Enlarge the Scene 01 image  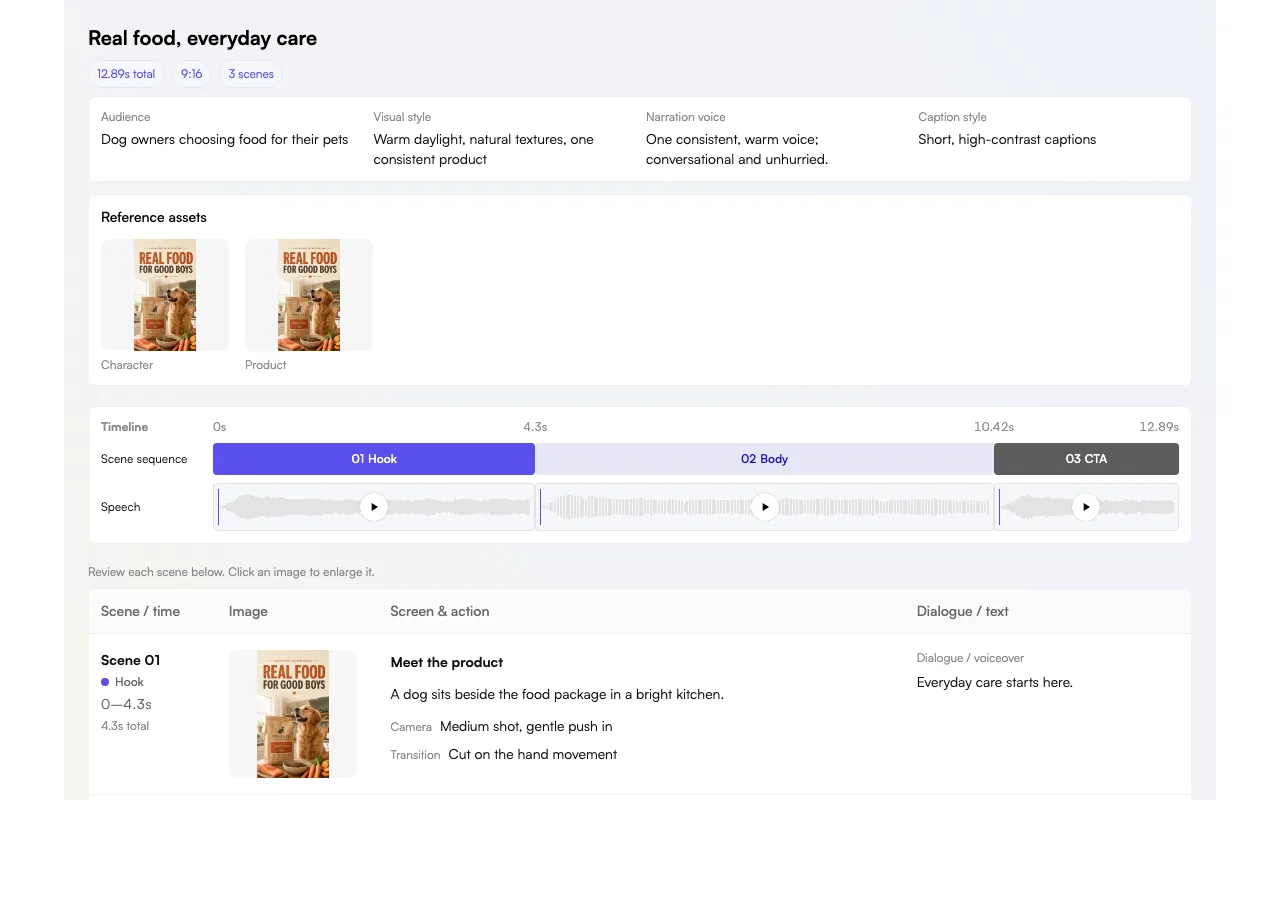(x=293, y=714)
